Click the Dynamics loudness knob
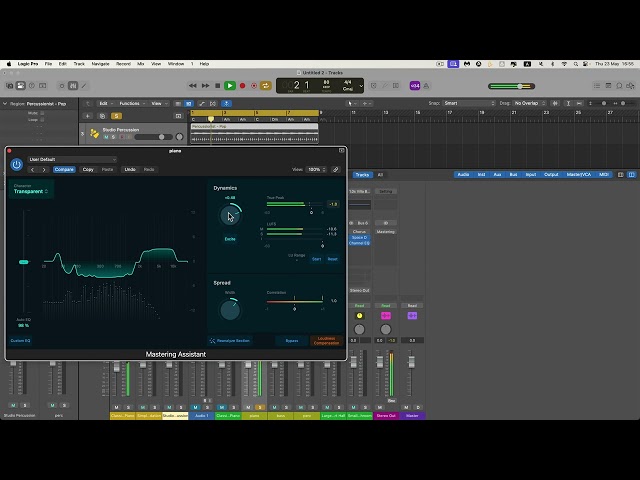The width and height of the screenshot is (640, 480). click(x=230, y=216)
